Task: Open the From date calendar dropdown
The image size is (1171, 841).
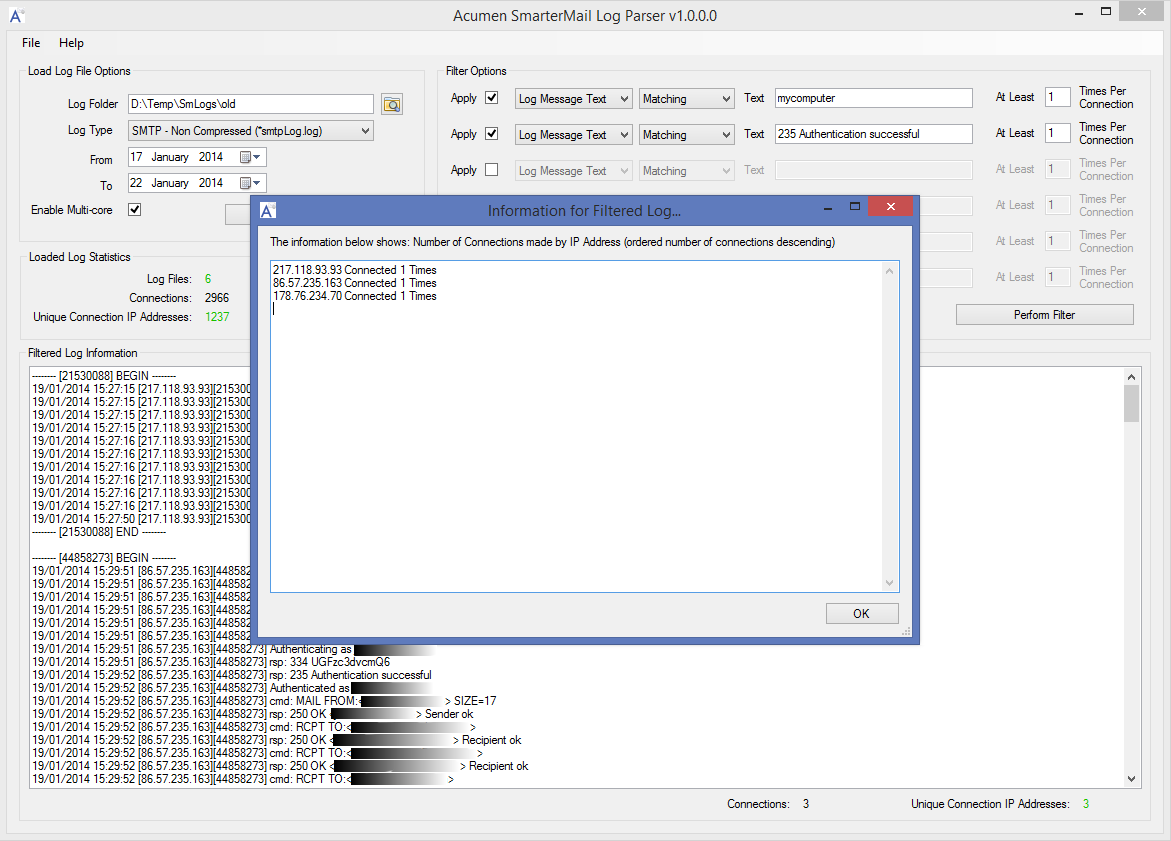Action: [x=250, y=157]
